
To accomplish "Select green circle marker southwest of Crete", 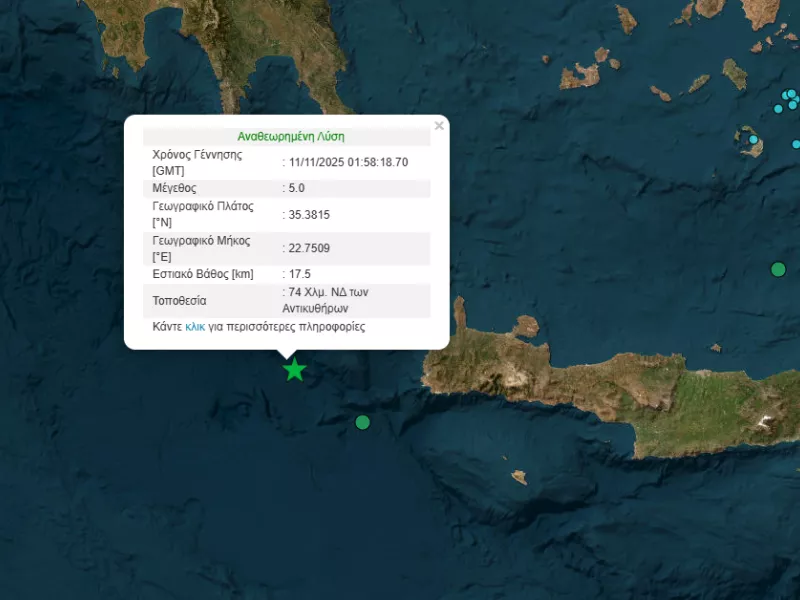I will pyautogui.click(x=363, y=422).
